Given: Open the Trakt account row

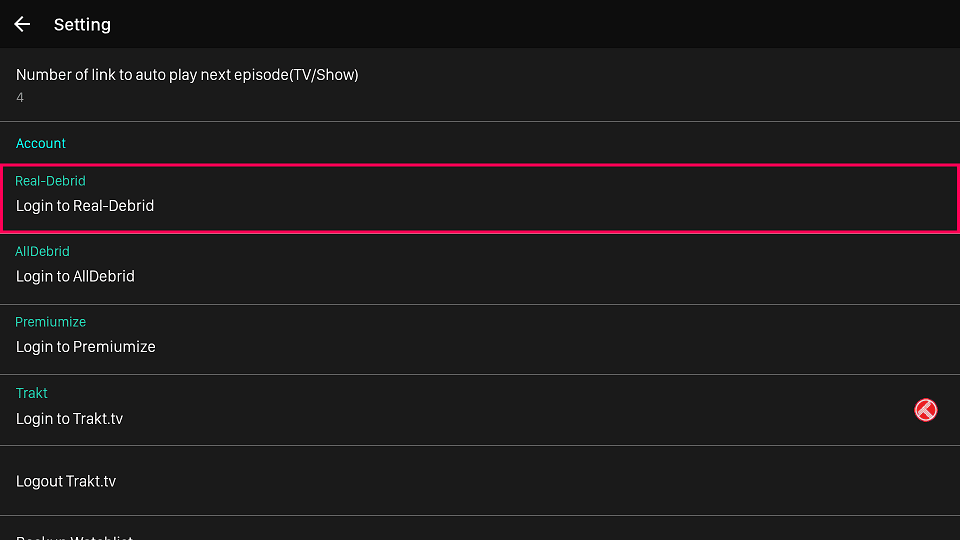Looking at the screenshot, I should 480,410.
